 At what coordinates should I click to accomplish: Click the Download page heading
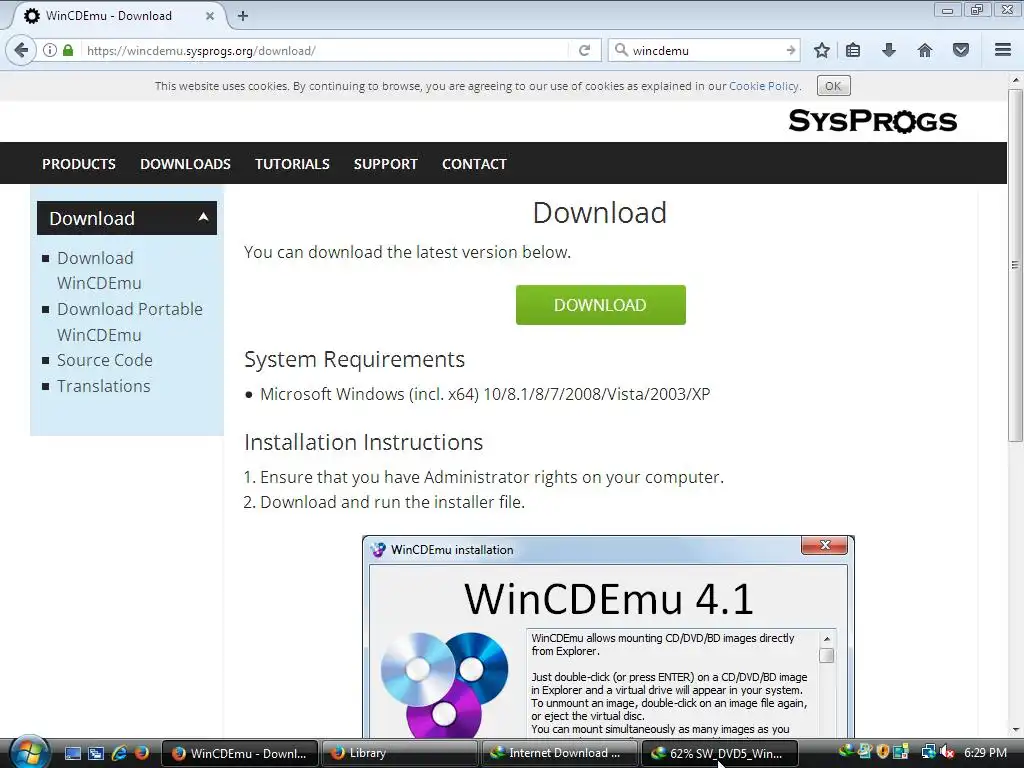600,213
